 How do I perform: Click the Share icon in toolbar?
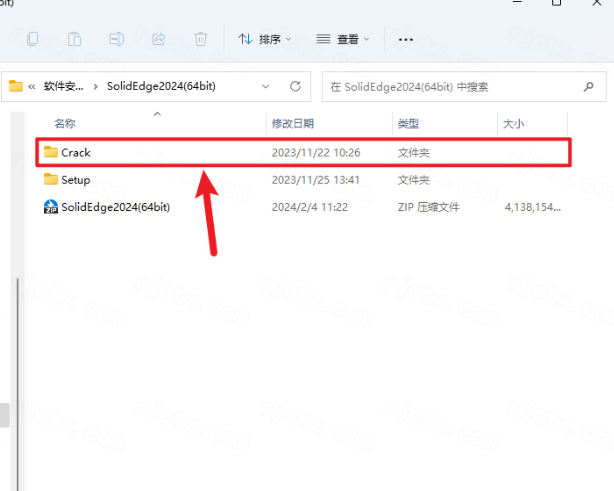tap(158, 39)
